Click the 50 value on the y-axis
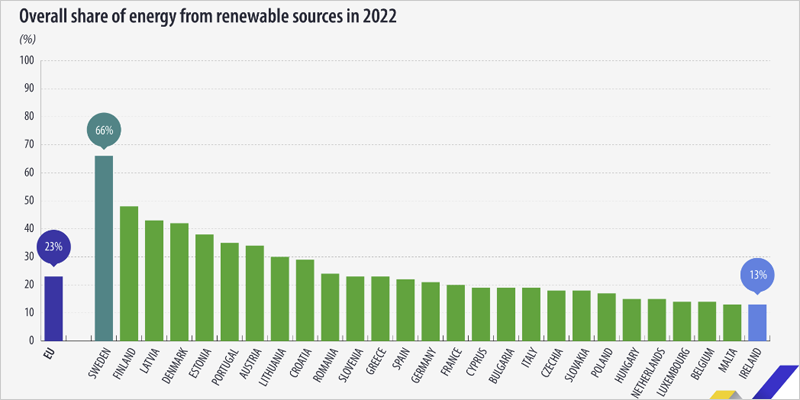The width and height of the screenshot is (800, 400). tap(29, 201)
